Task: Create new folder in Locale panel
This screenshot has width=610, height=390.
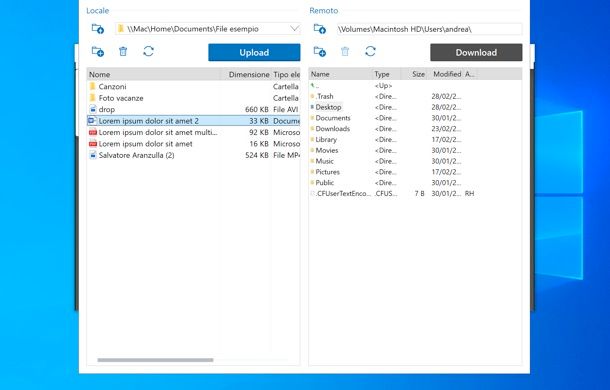Action: point(98,51)
